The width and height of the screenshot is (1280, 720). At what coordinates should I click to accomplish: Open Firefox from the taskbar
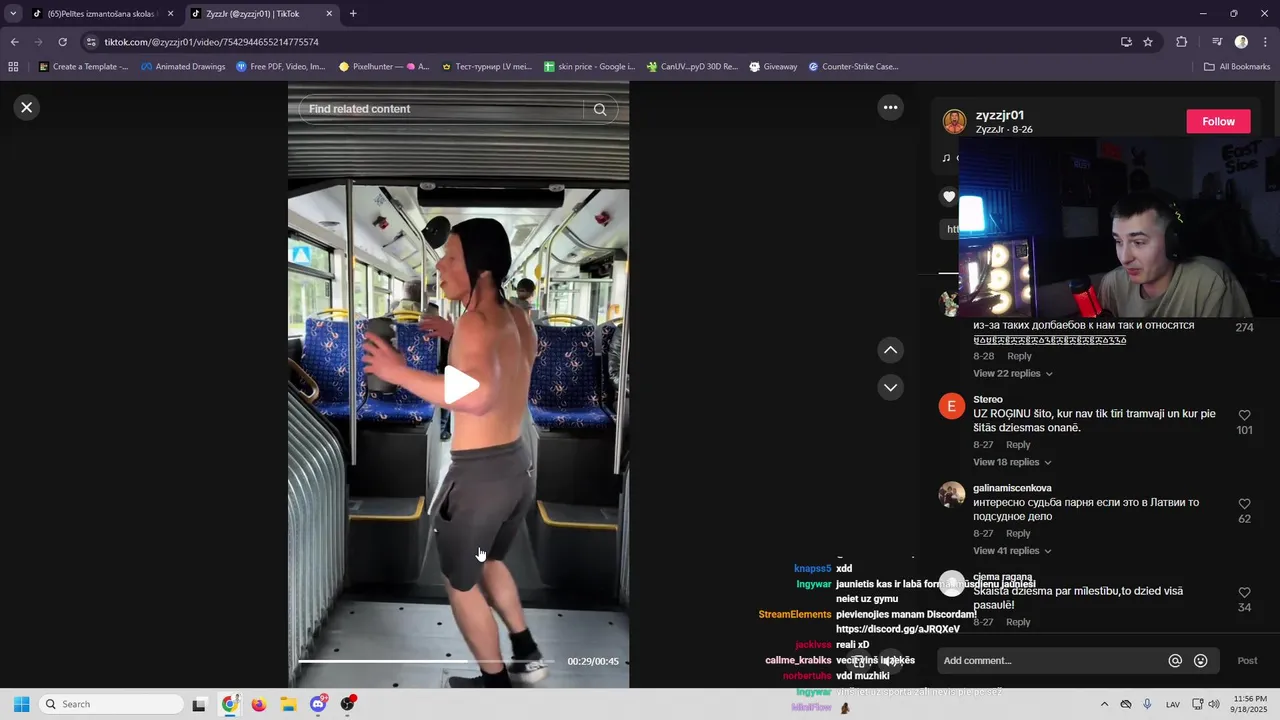point(259,704)
